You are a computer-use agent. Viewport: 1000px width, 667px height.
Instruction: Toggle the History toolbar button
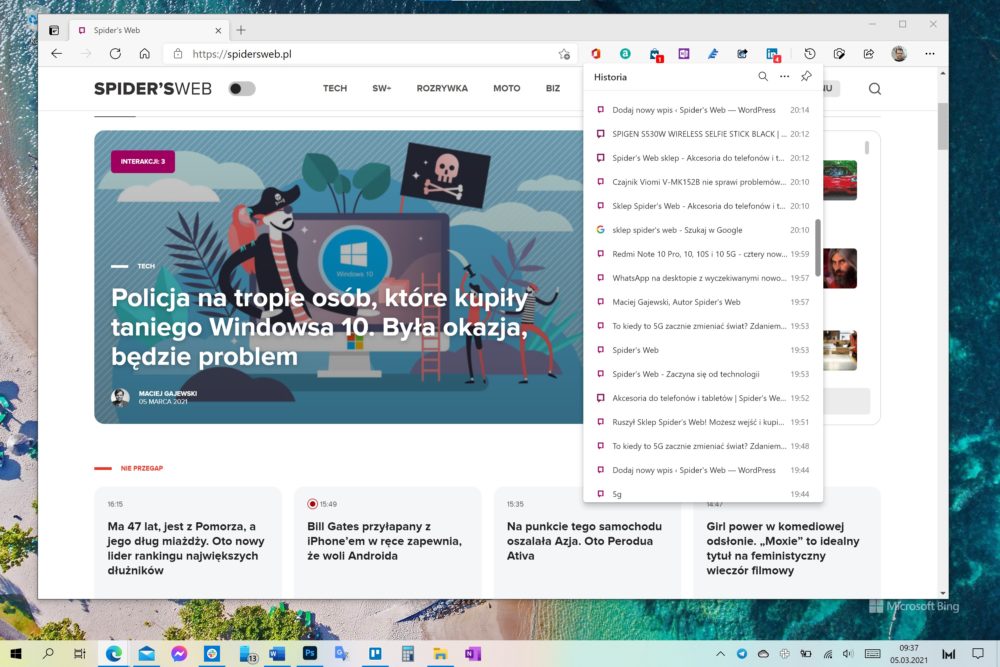(x=809, y=54)
